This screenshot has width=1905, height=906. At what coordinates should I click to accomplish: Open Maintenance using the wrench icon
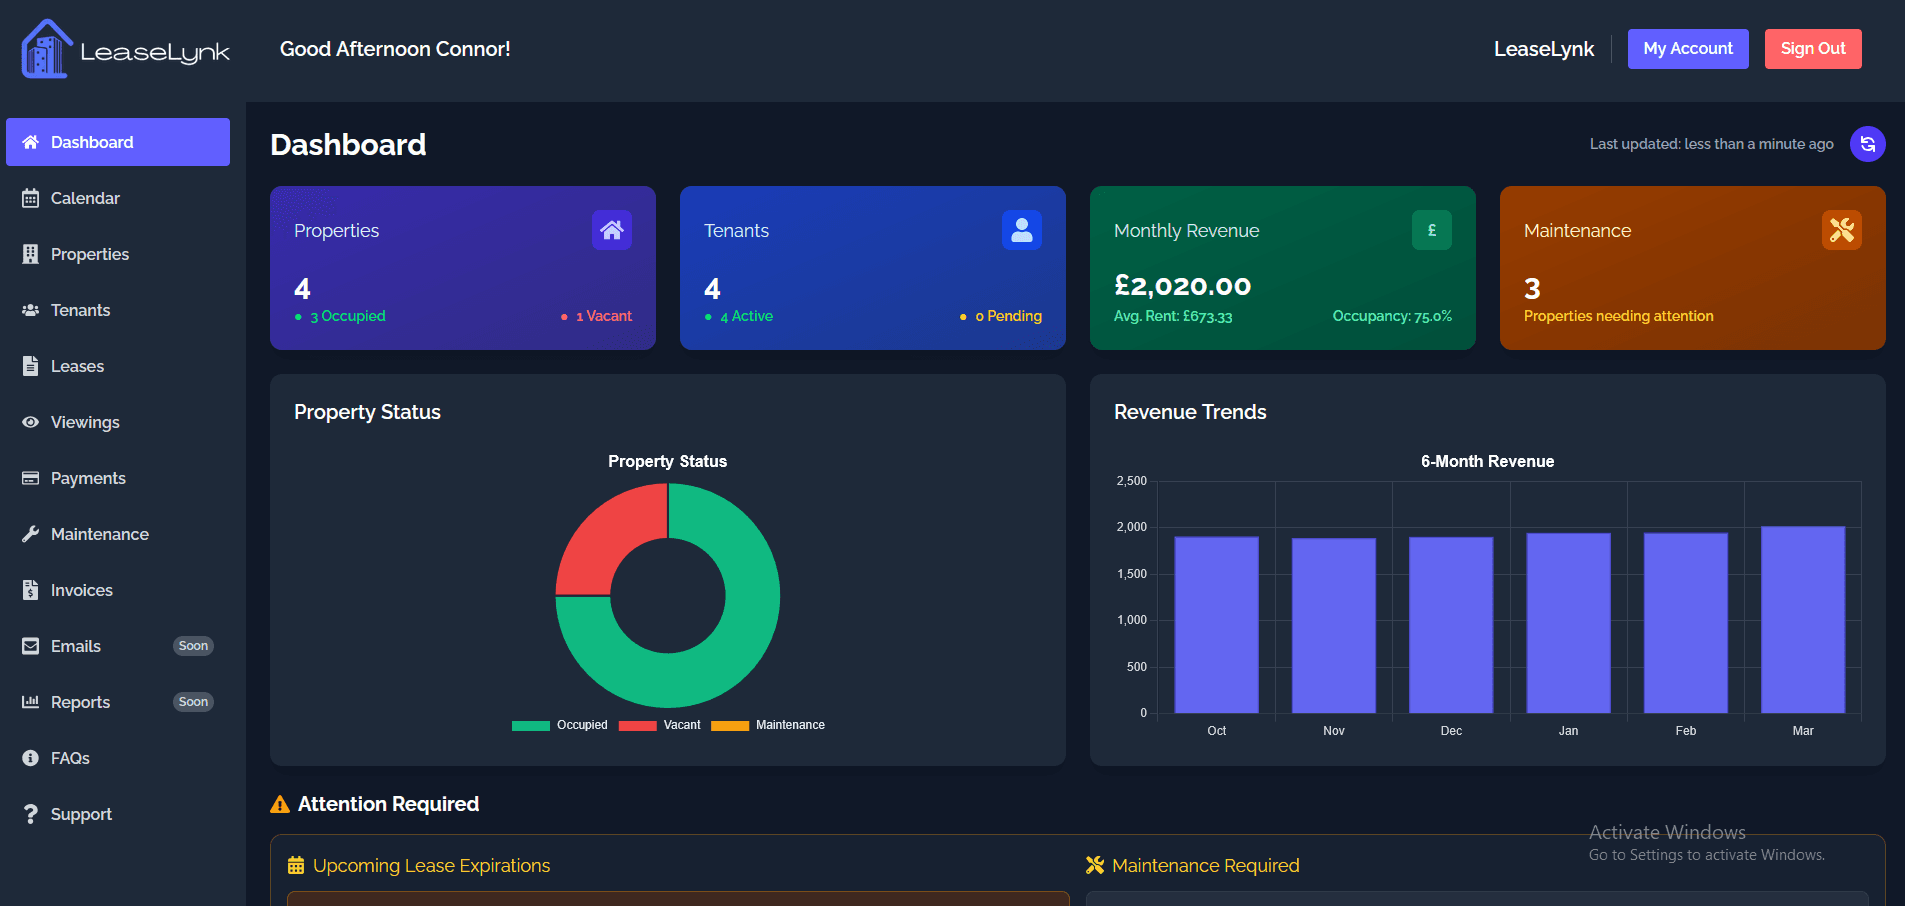point(31,534)
